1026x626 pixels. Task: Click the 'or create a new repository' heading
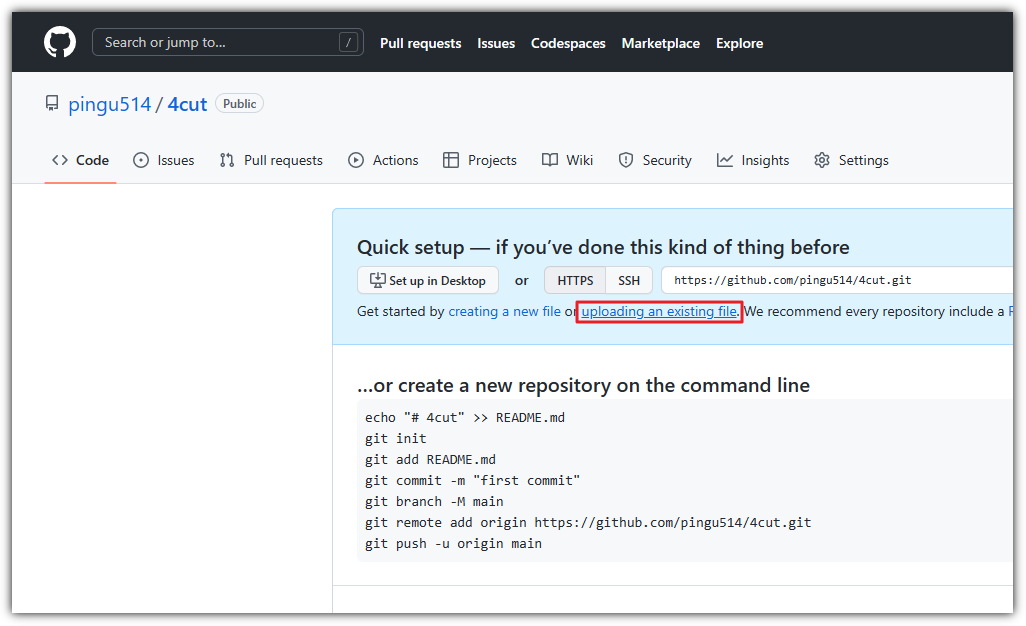coord(584,385)
